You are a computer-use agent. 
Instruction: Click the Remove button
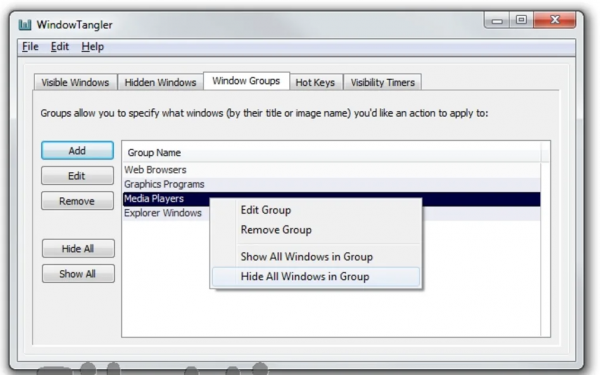(77, 201)
